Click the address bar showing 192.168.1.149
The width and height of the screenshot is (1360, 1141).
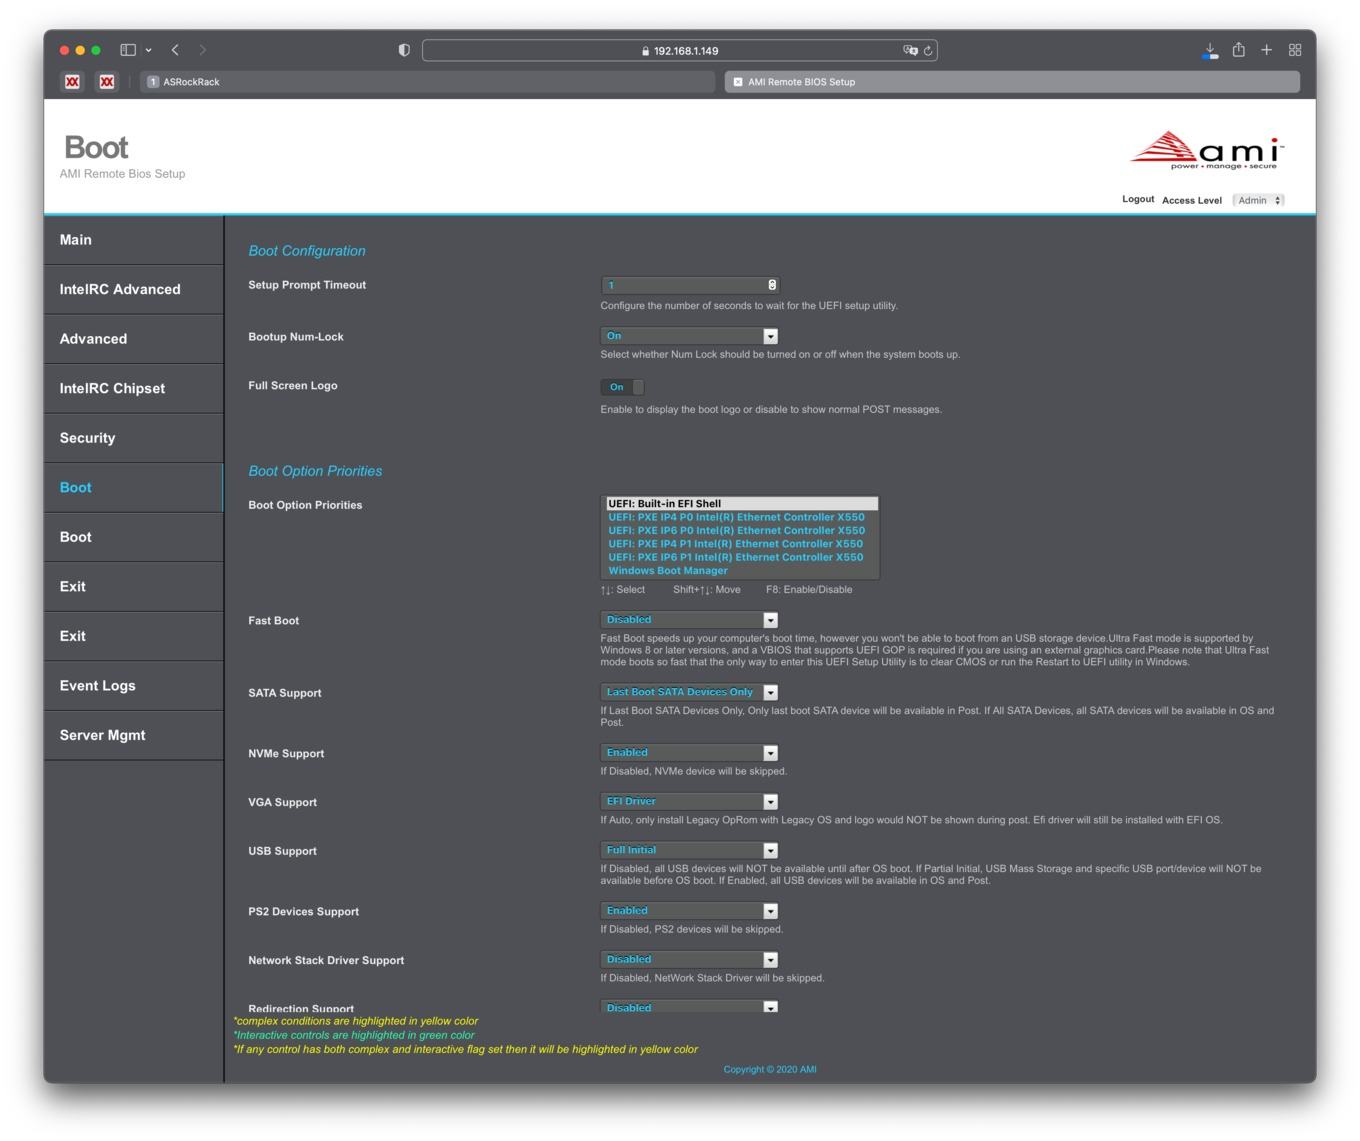(x=679, y=50)
